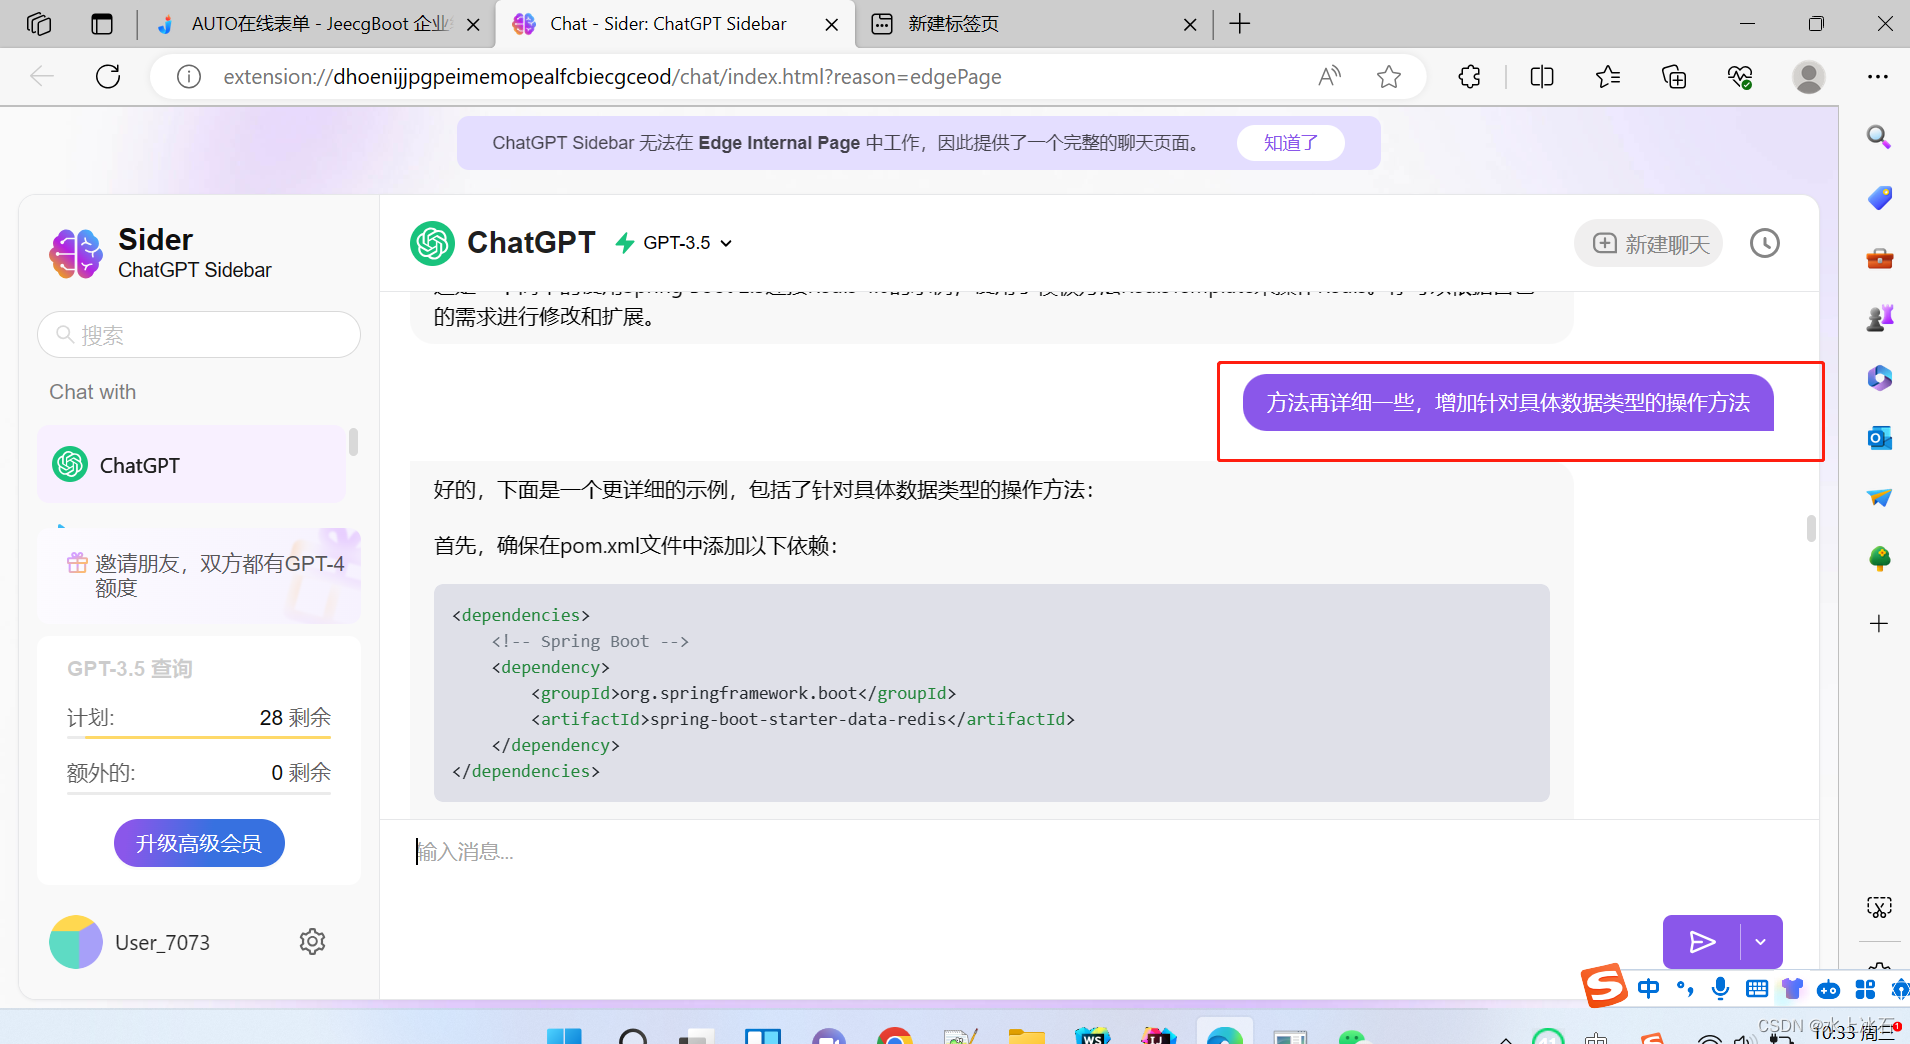Open Edge sidebar tree icon
The image size is (1910, 1044).
click(x=1879, y=558)
